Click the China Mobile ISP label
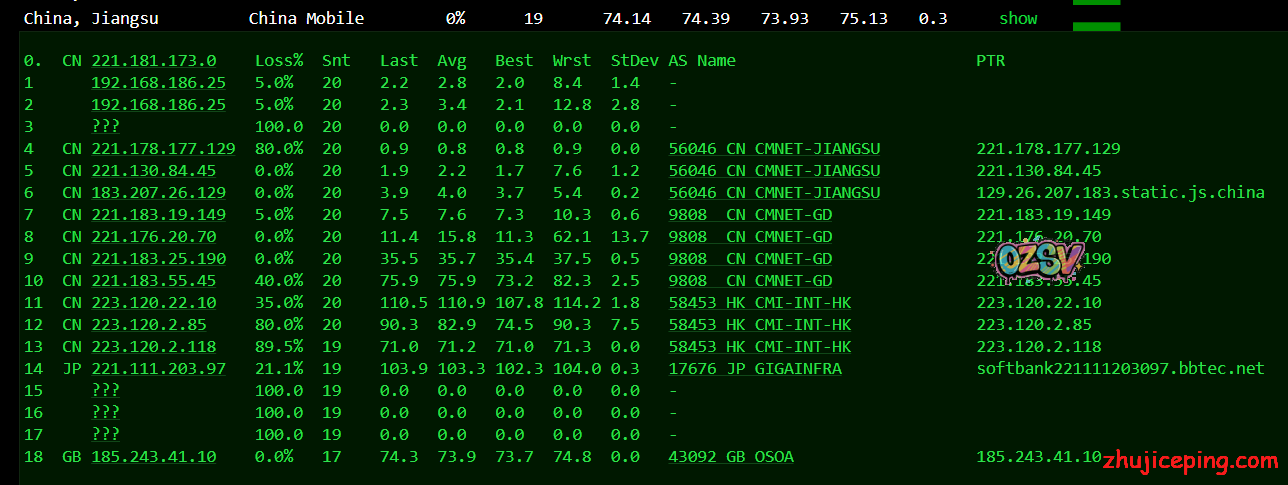 point(306,18)
